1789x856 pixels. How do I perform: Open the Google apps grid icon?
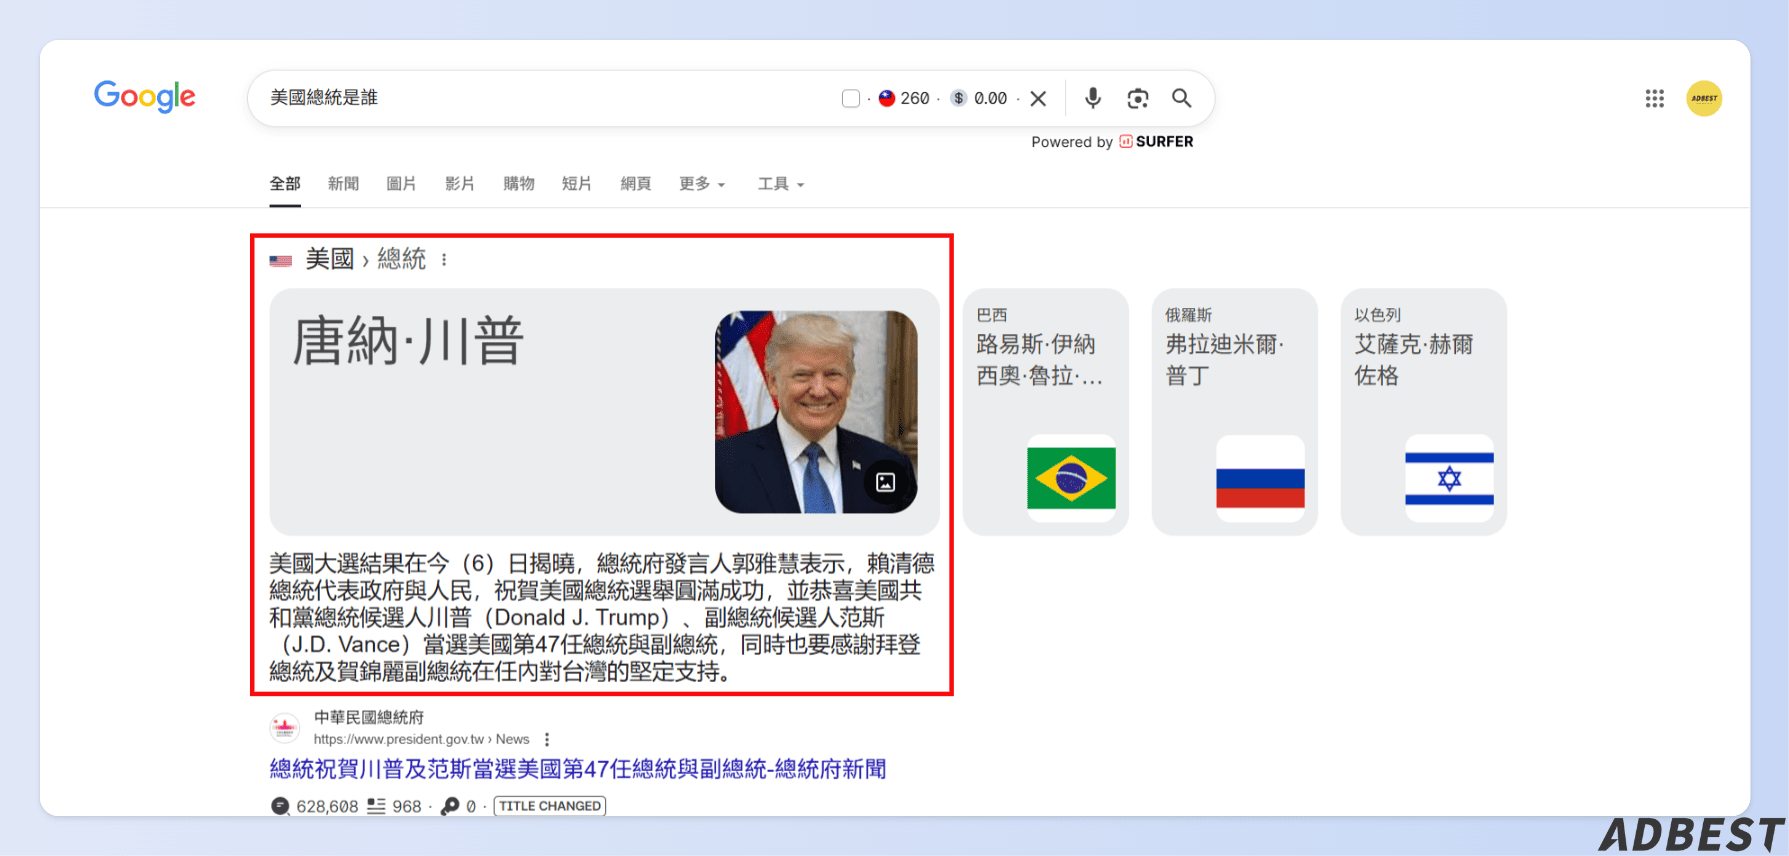coord(1655,98)
